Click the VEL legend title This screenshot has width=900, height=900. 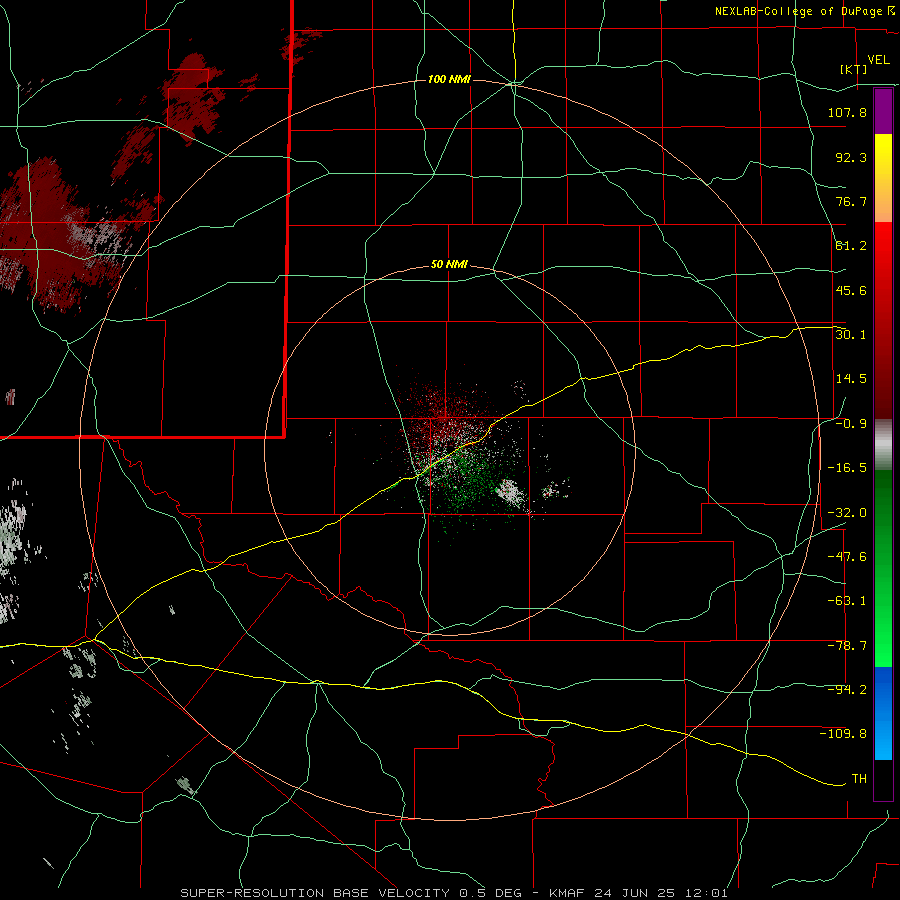(x=878, y=60)
